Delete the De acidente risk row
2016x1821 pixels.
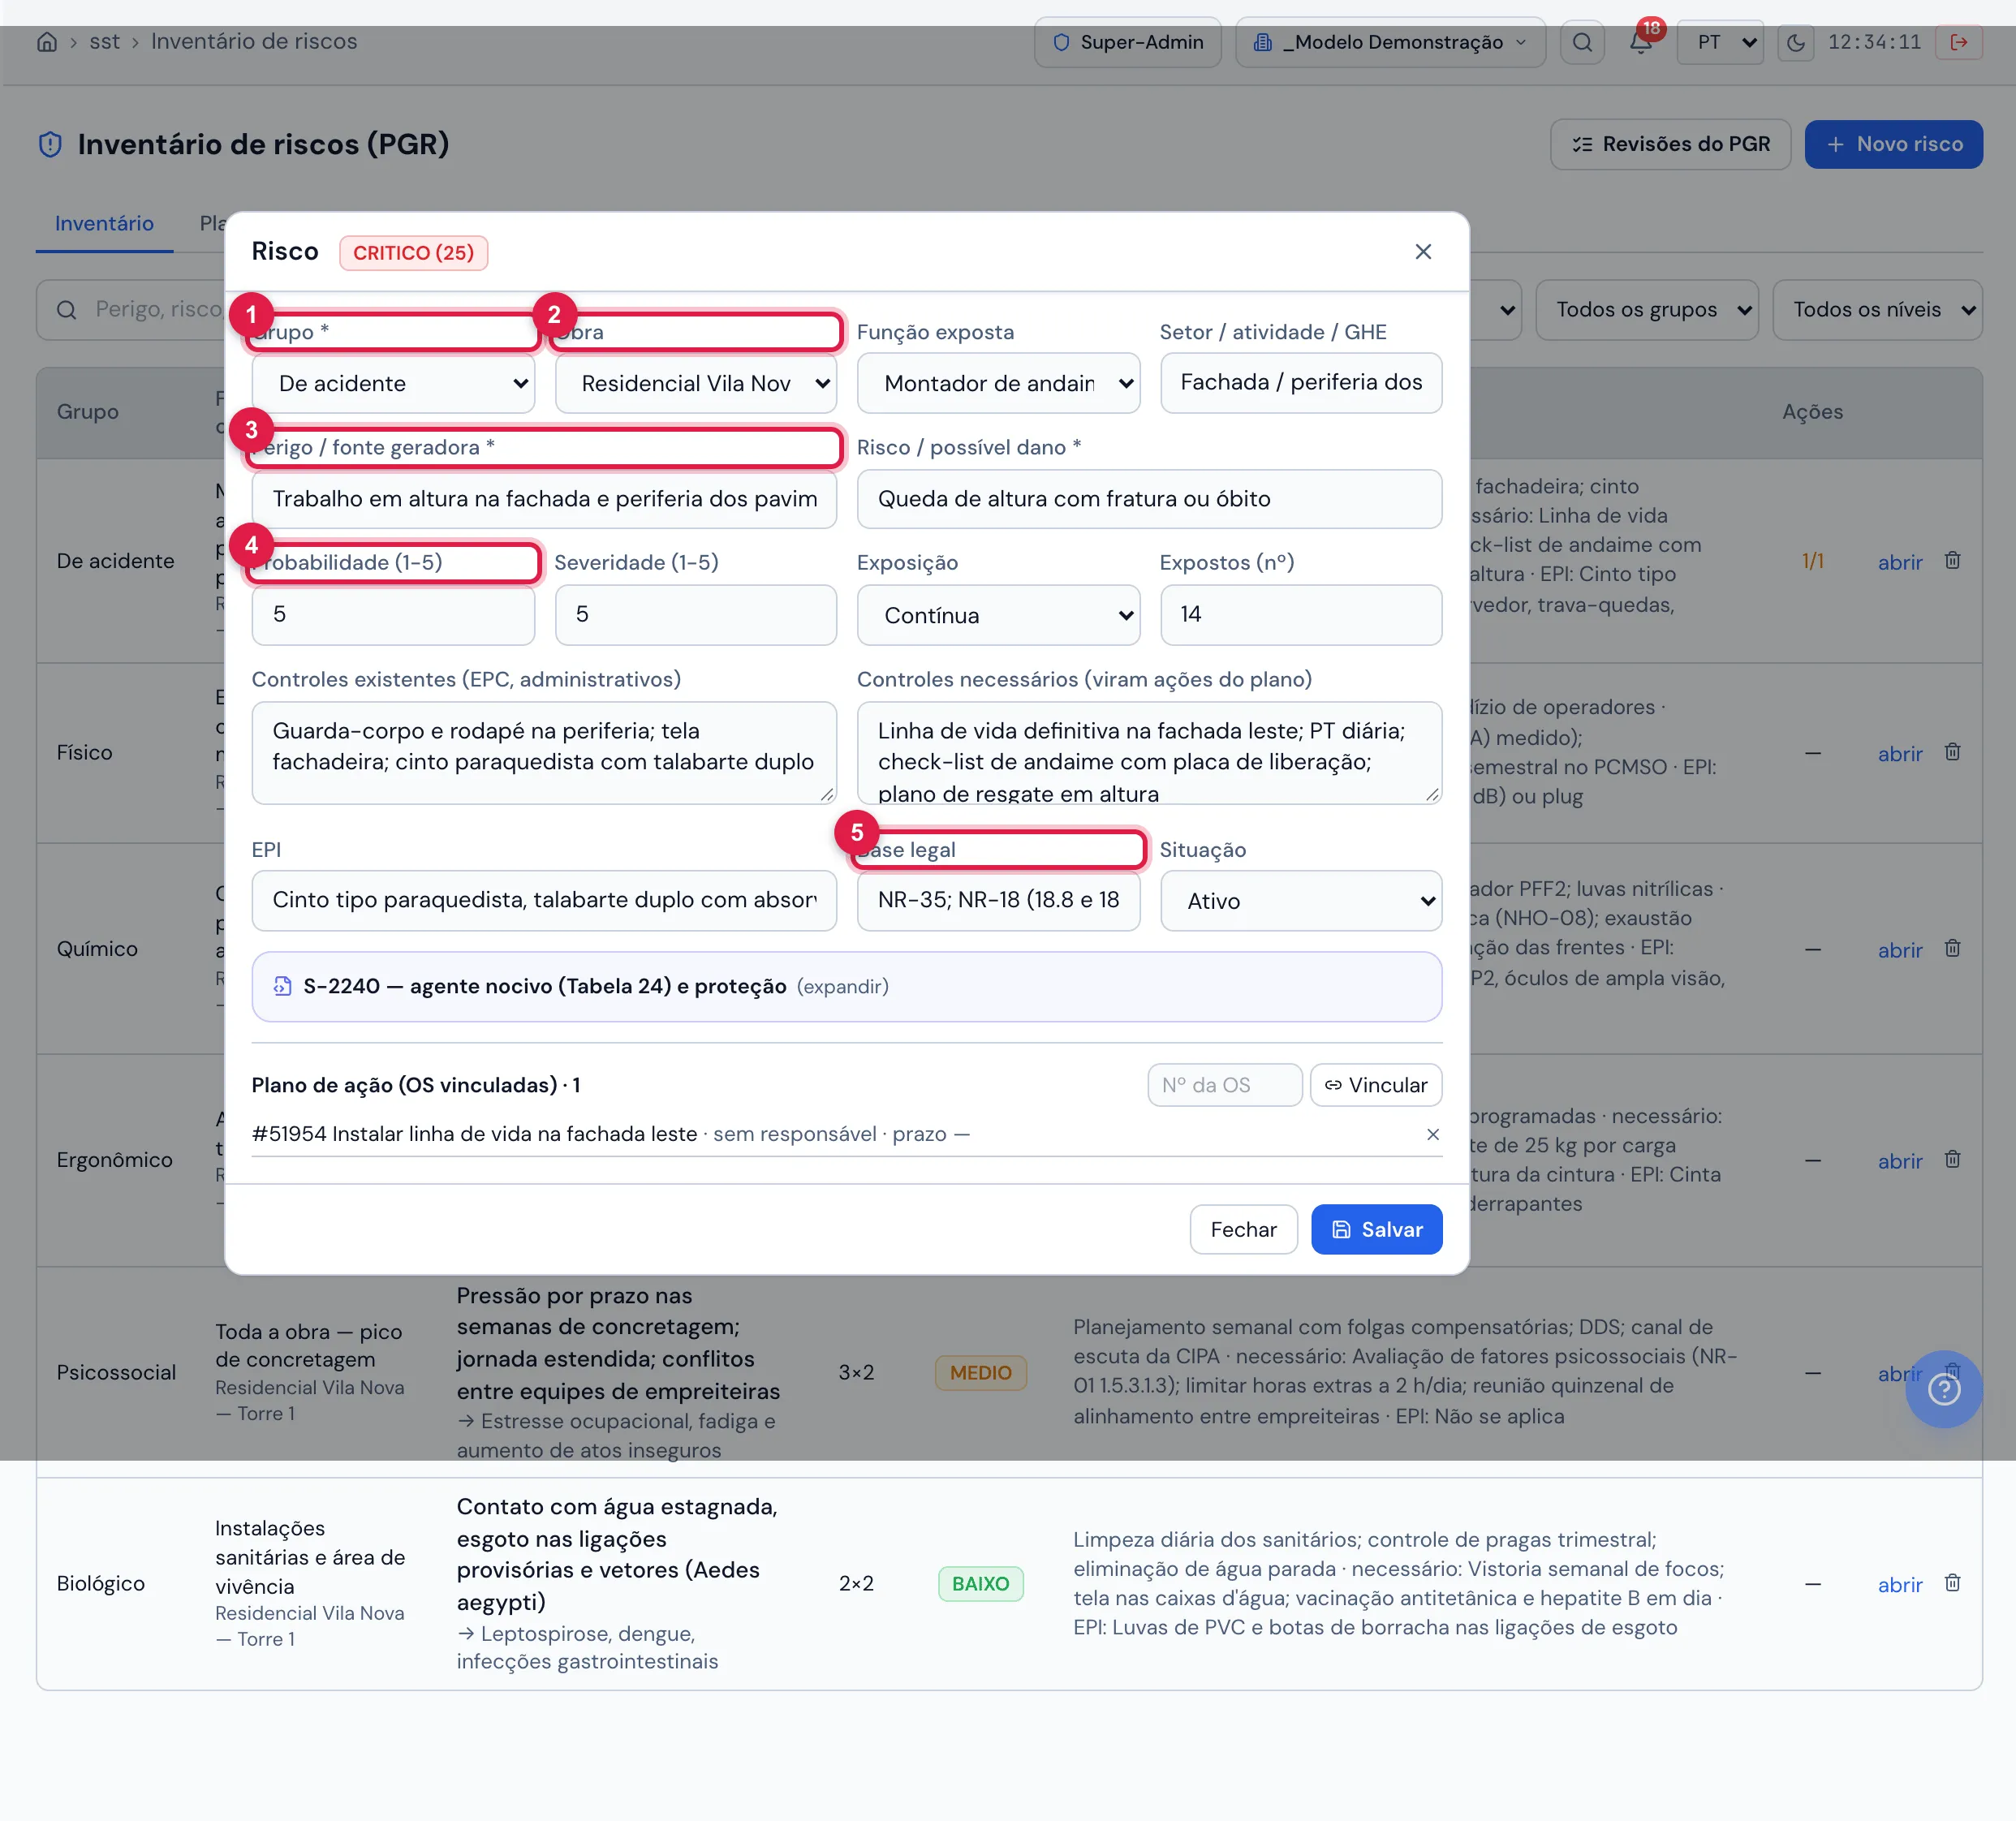(x=1952, y=559)
